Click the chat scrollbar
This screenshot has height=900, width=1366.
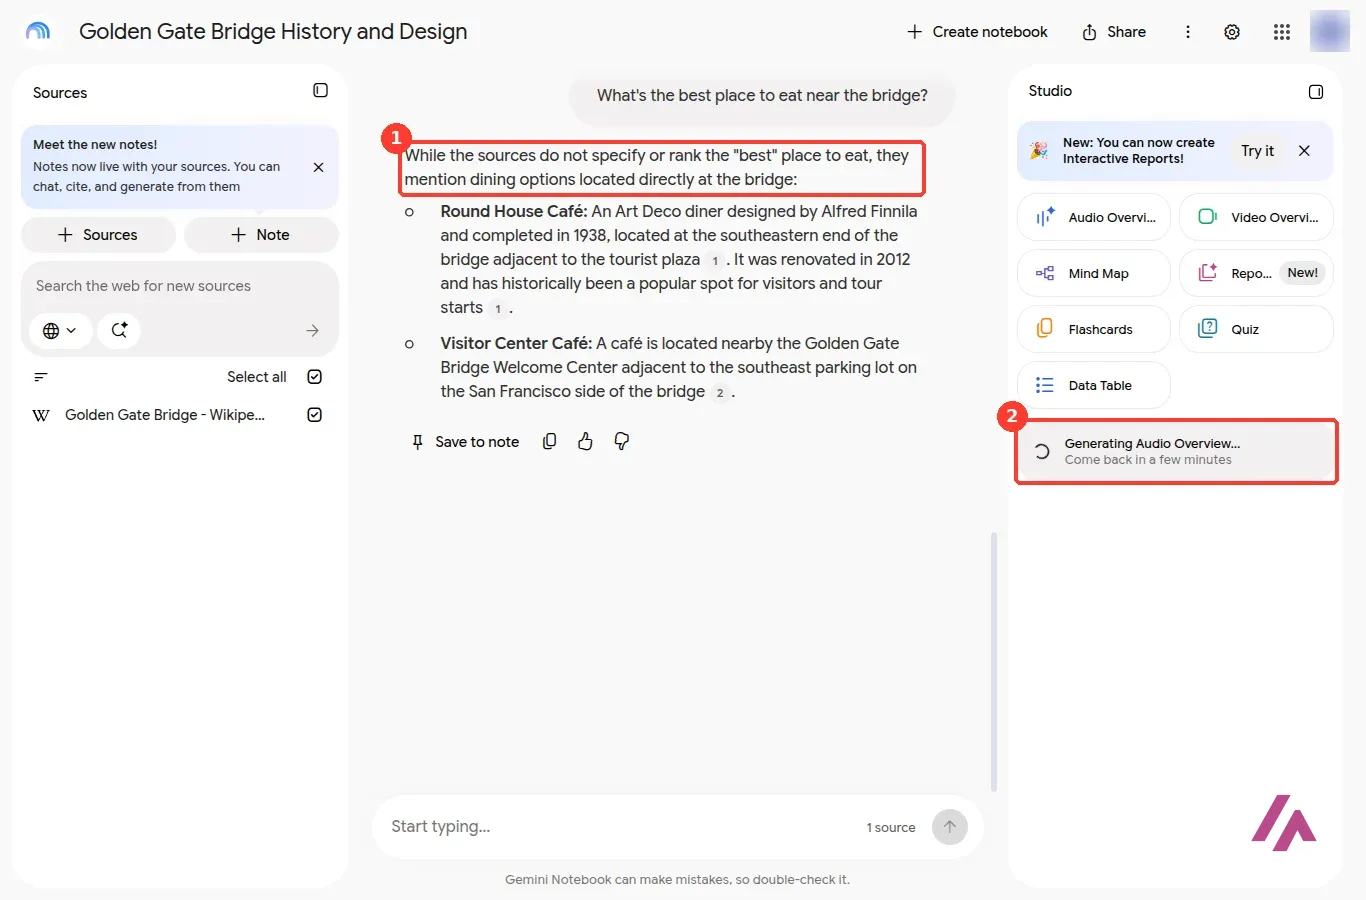993,662
